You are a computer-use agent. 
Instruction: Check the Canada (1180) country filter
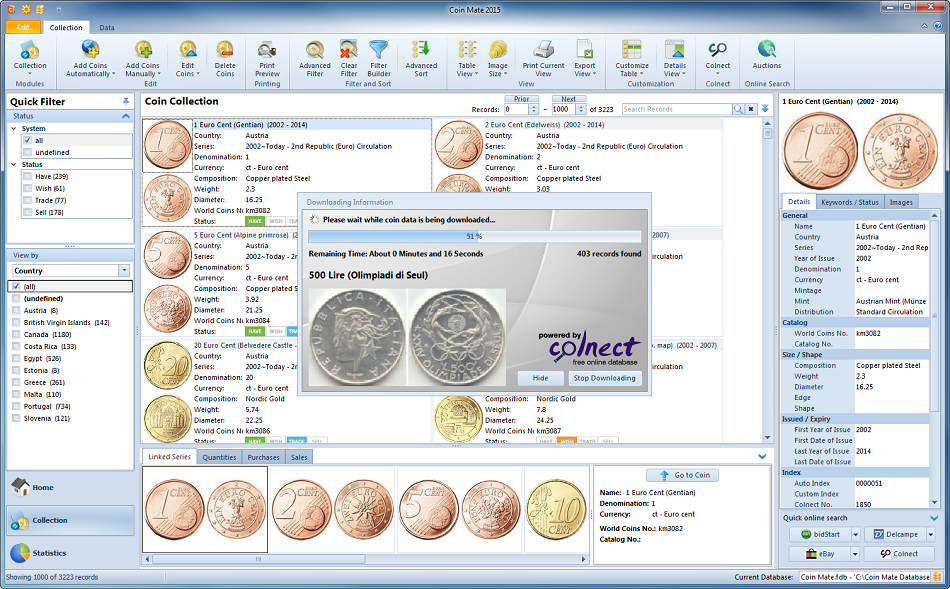16,334
